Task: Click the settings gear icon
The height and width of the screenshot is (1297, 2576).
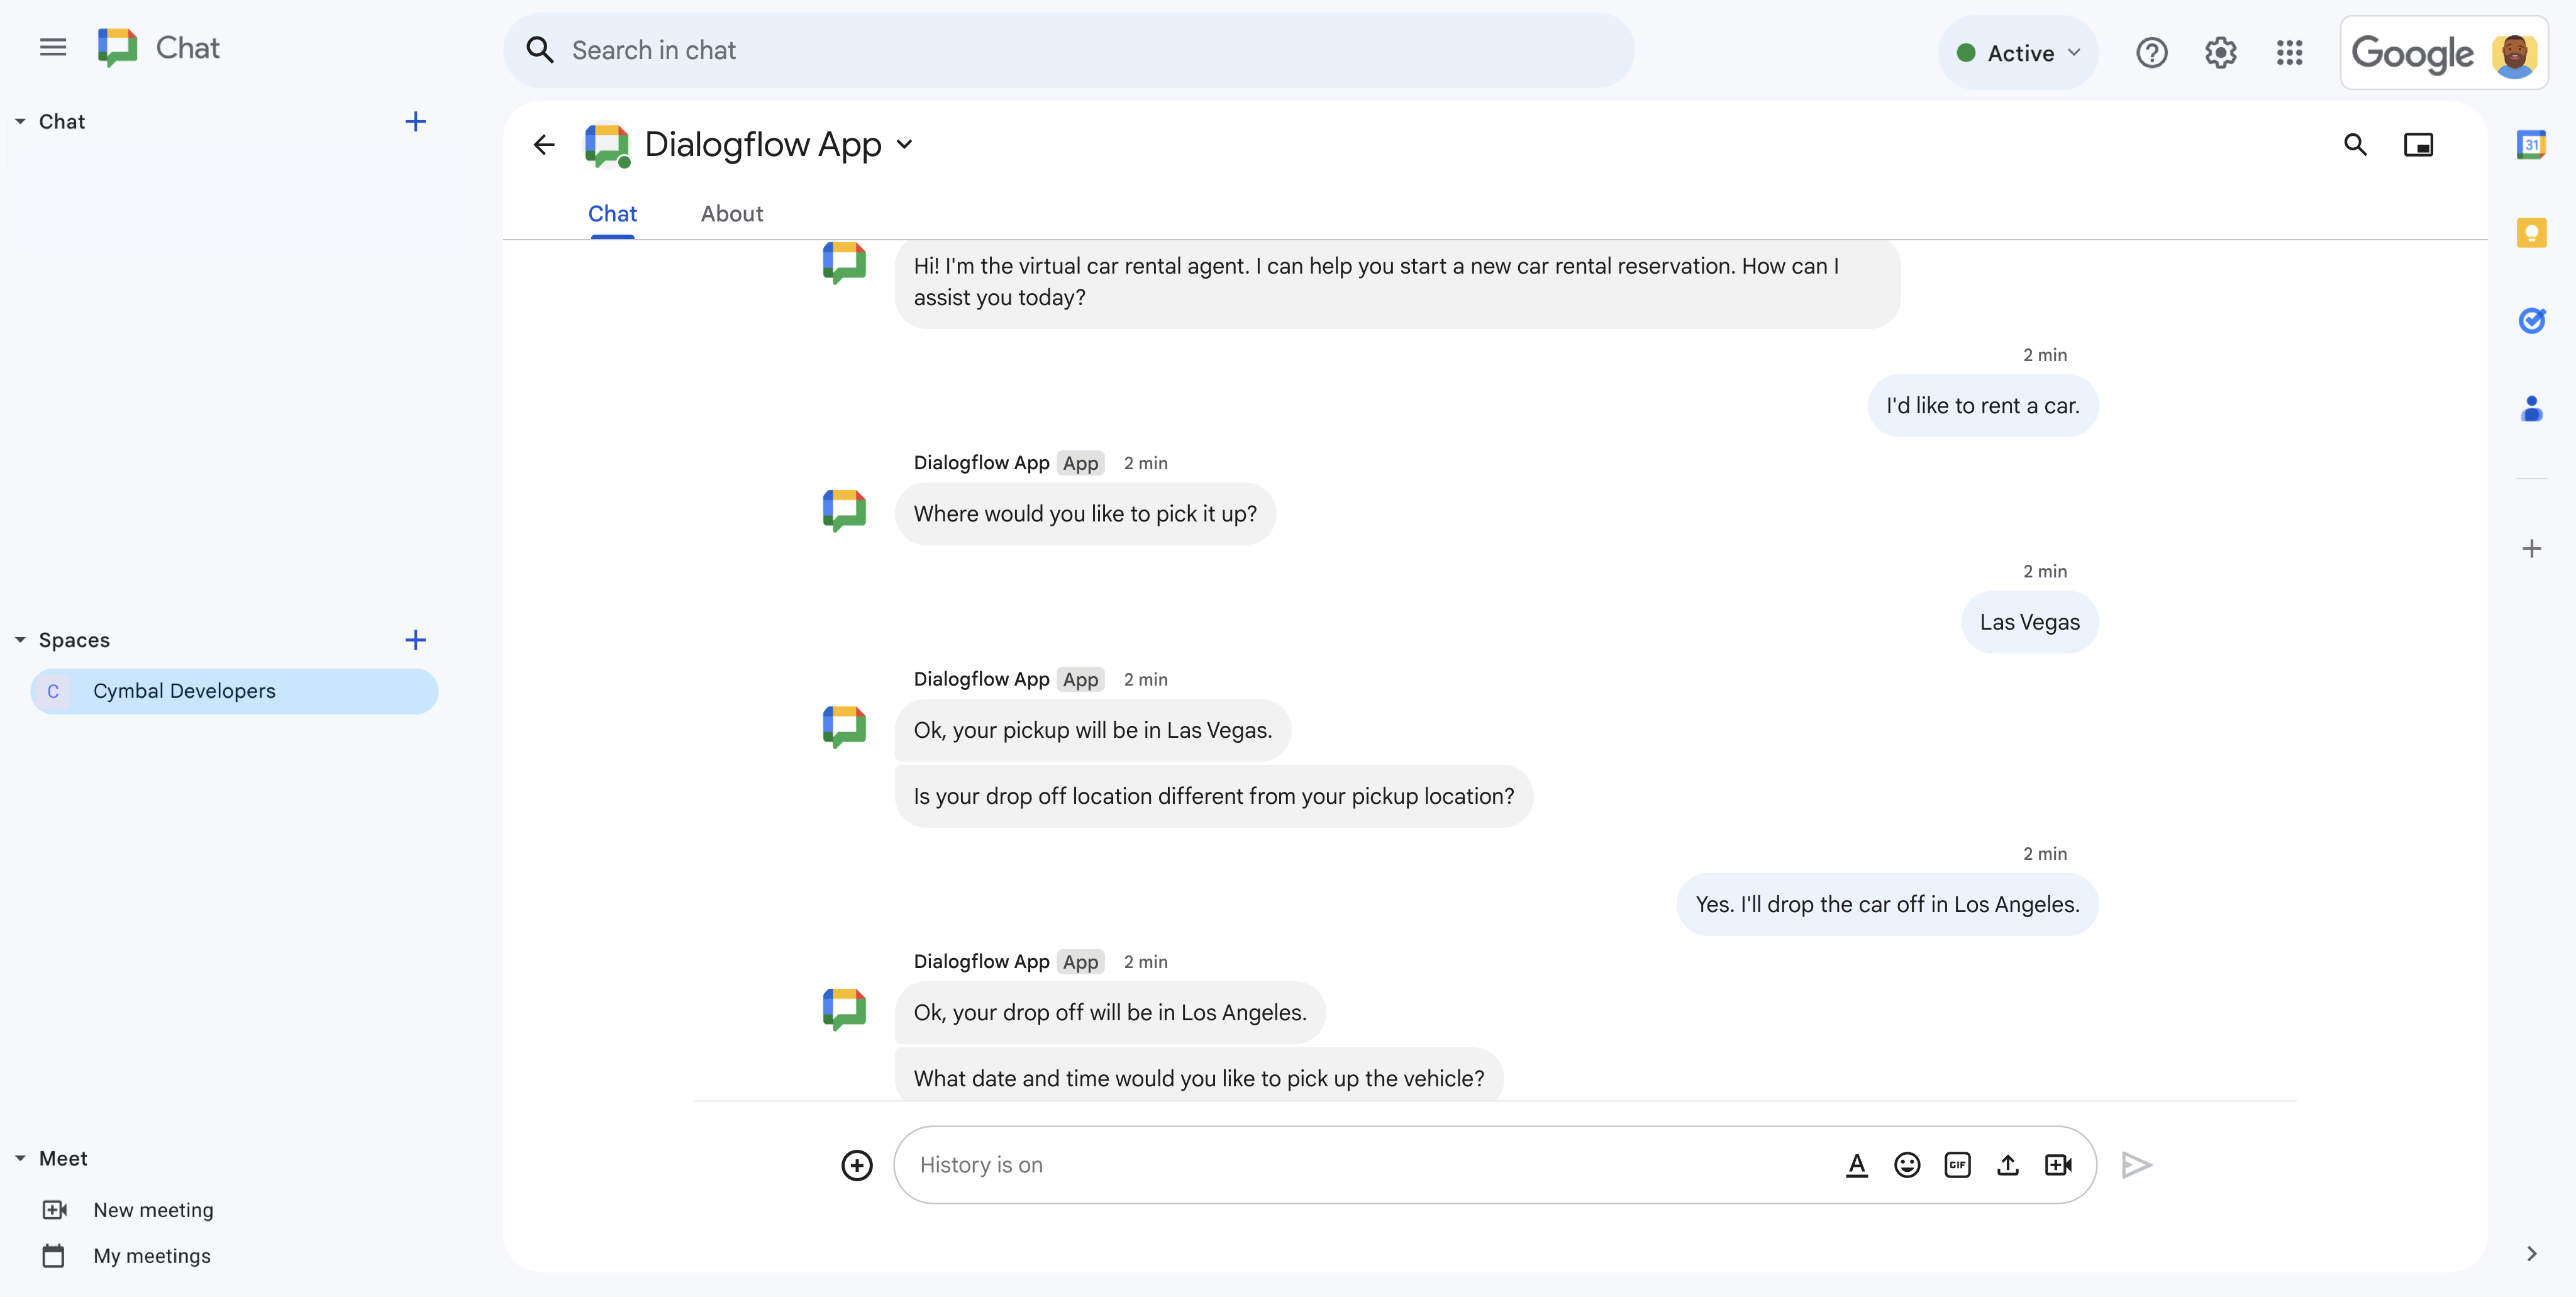Action: point(2221,50)
